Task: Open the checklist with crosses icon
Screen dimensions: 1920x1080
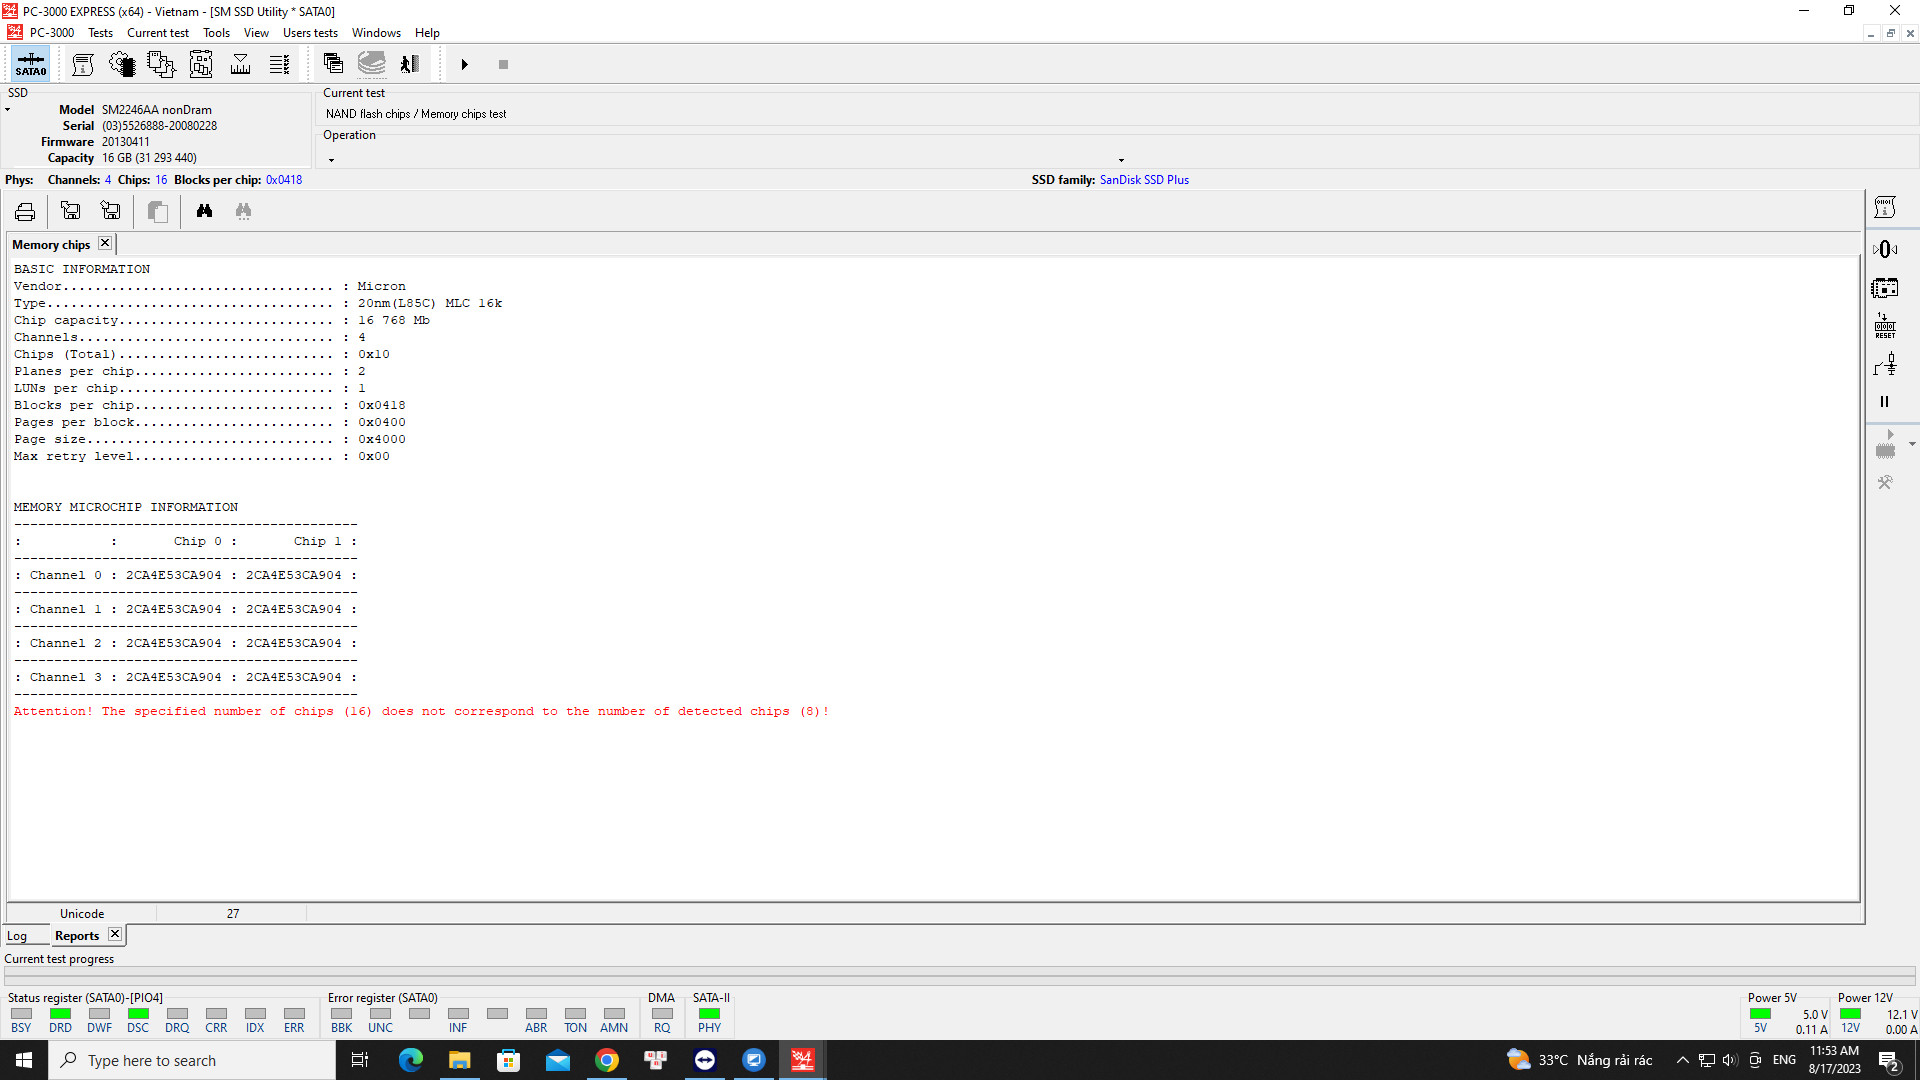Action: point(280,64)
